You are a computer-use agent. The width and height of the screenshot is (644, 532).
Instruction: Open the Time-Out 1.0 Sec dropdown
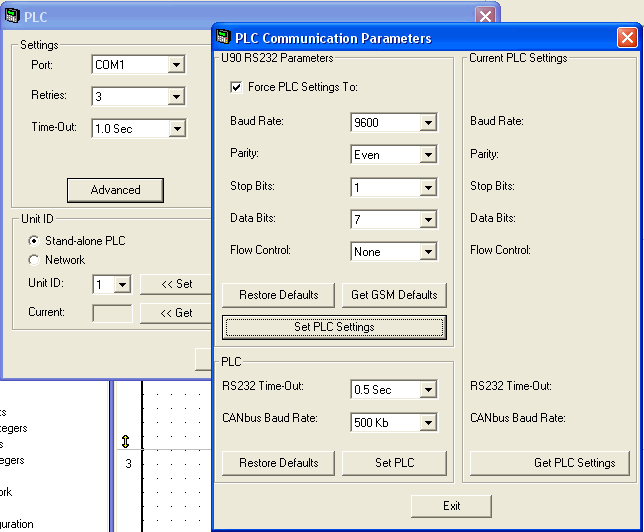177,129
